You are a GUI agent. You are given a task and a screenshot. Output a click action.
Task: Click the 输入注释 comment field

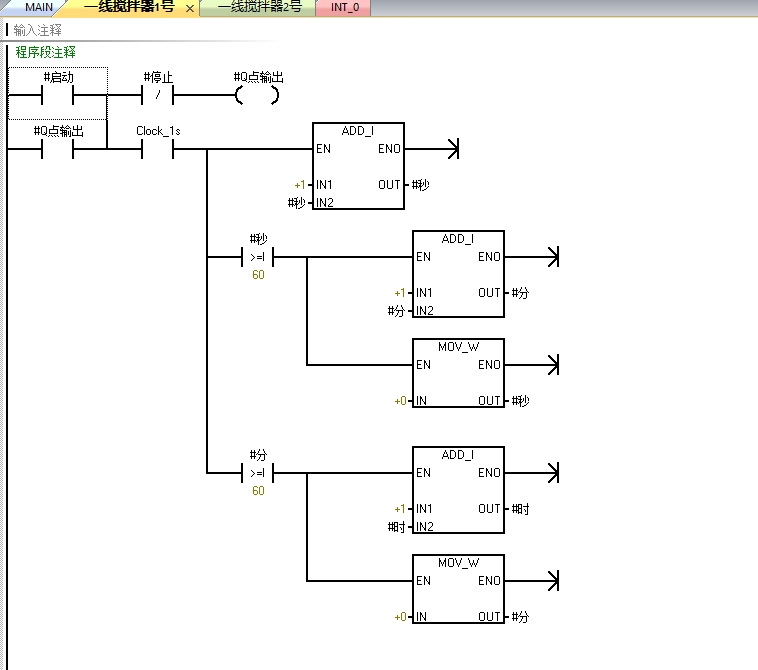pos(38,30)
